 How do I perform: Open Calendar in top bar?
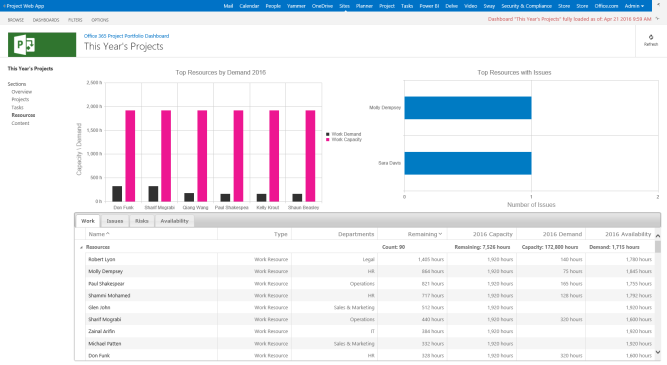point(249,6)
